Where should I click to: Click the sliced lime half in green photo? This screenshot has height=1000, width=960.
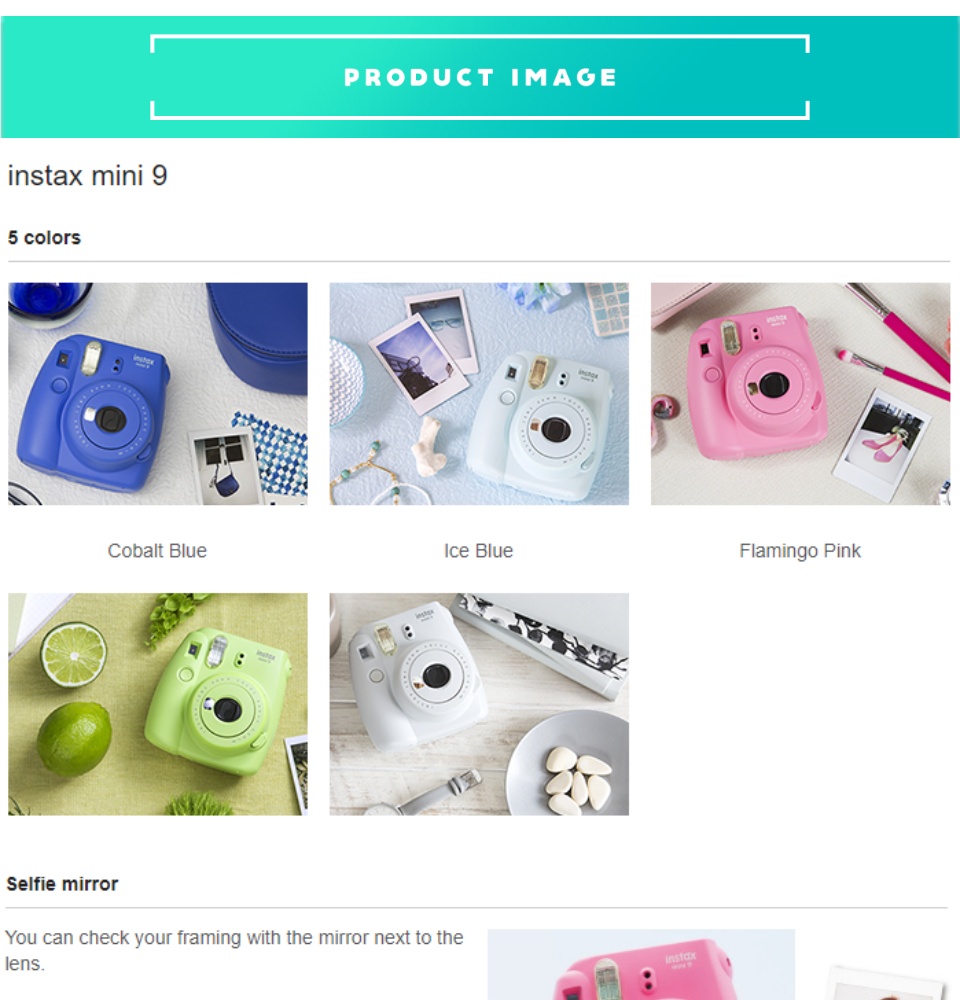(73, 655)
